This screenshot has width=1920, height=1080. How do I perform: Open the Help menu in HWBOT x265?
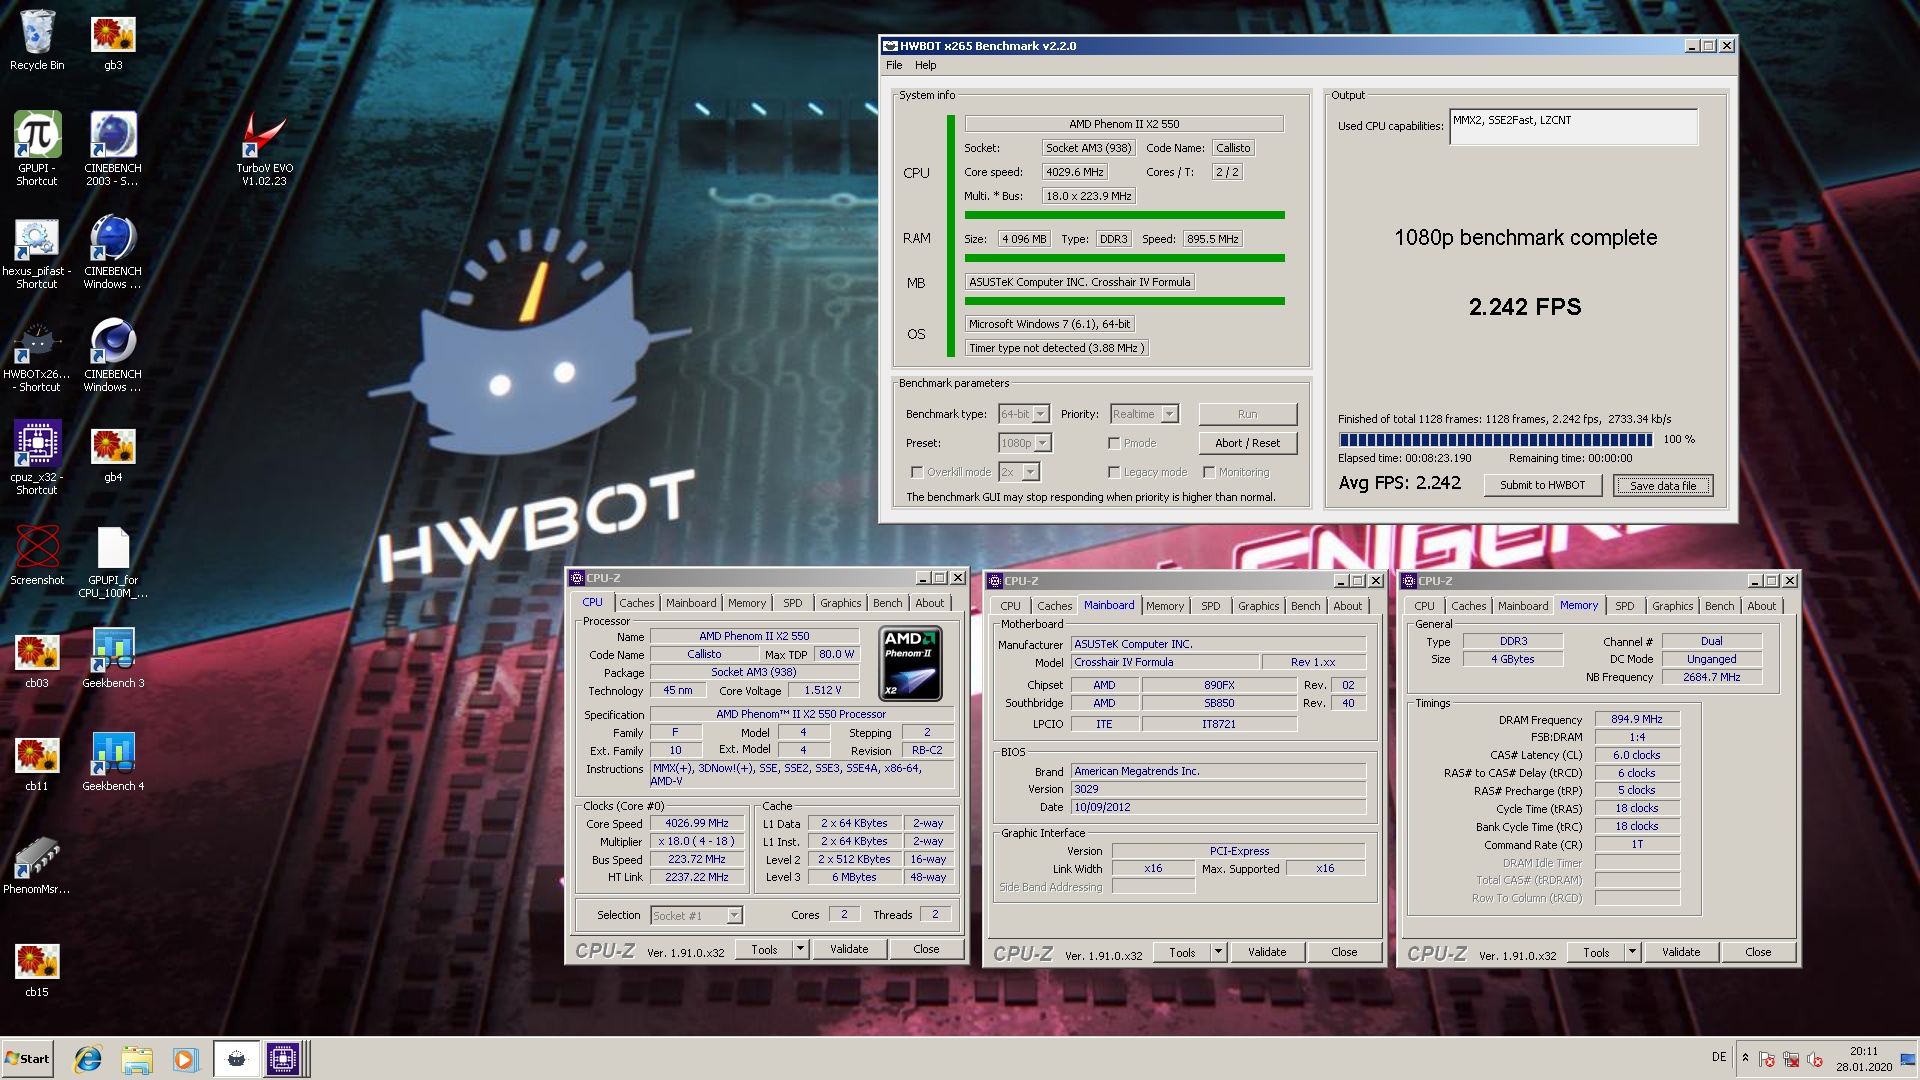pos(926,65)
